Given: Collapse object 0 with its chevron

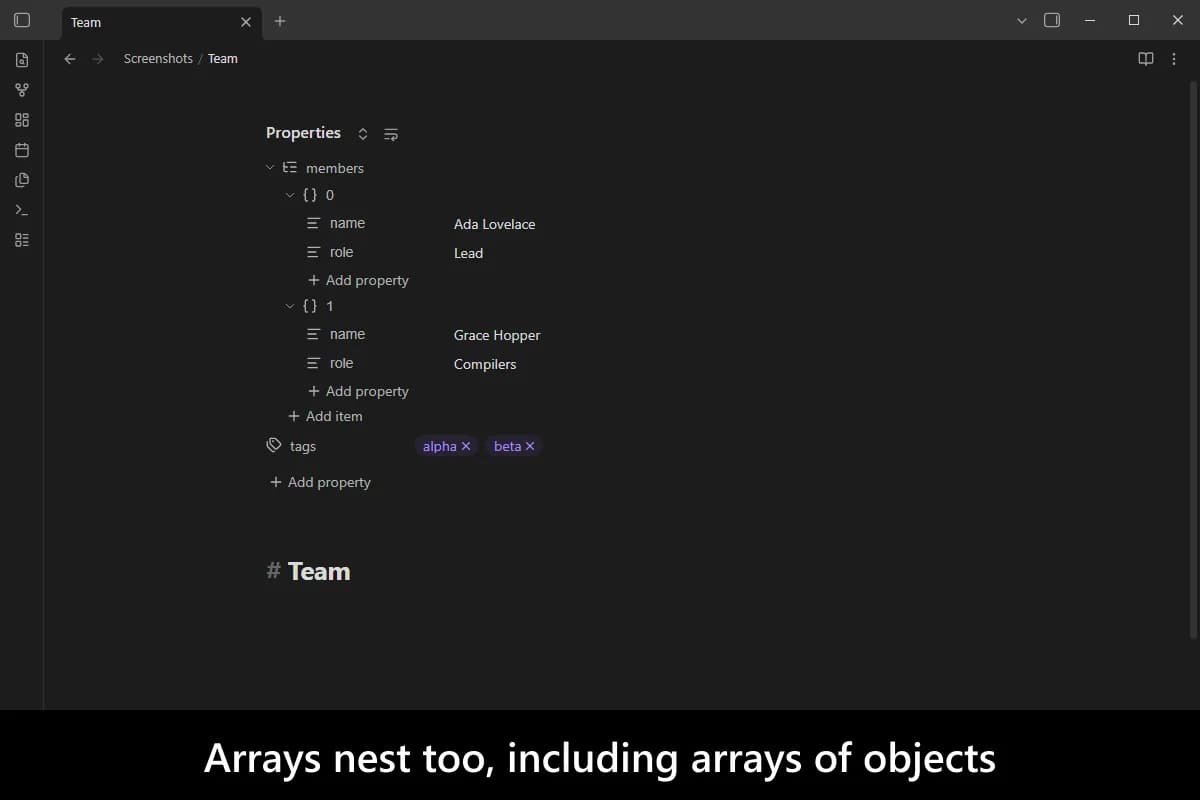Looking at the screenshot, I should pos(290,195).
